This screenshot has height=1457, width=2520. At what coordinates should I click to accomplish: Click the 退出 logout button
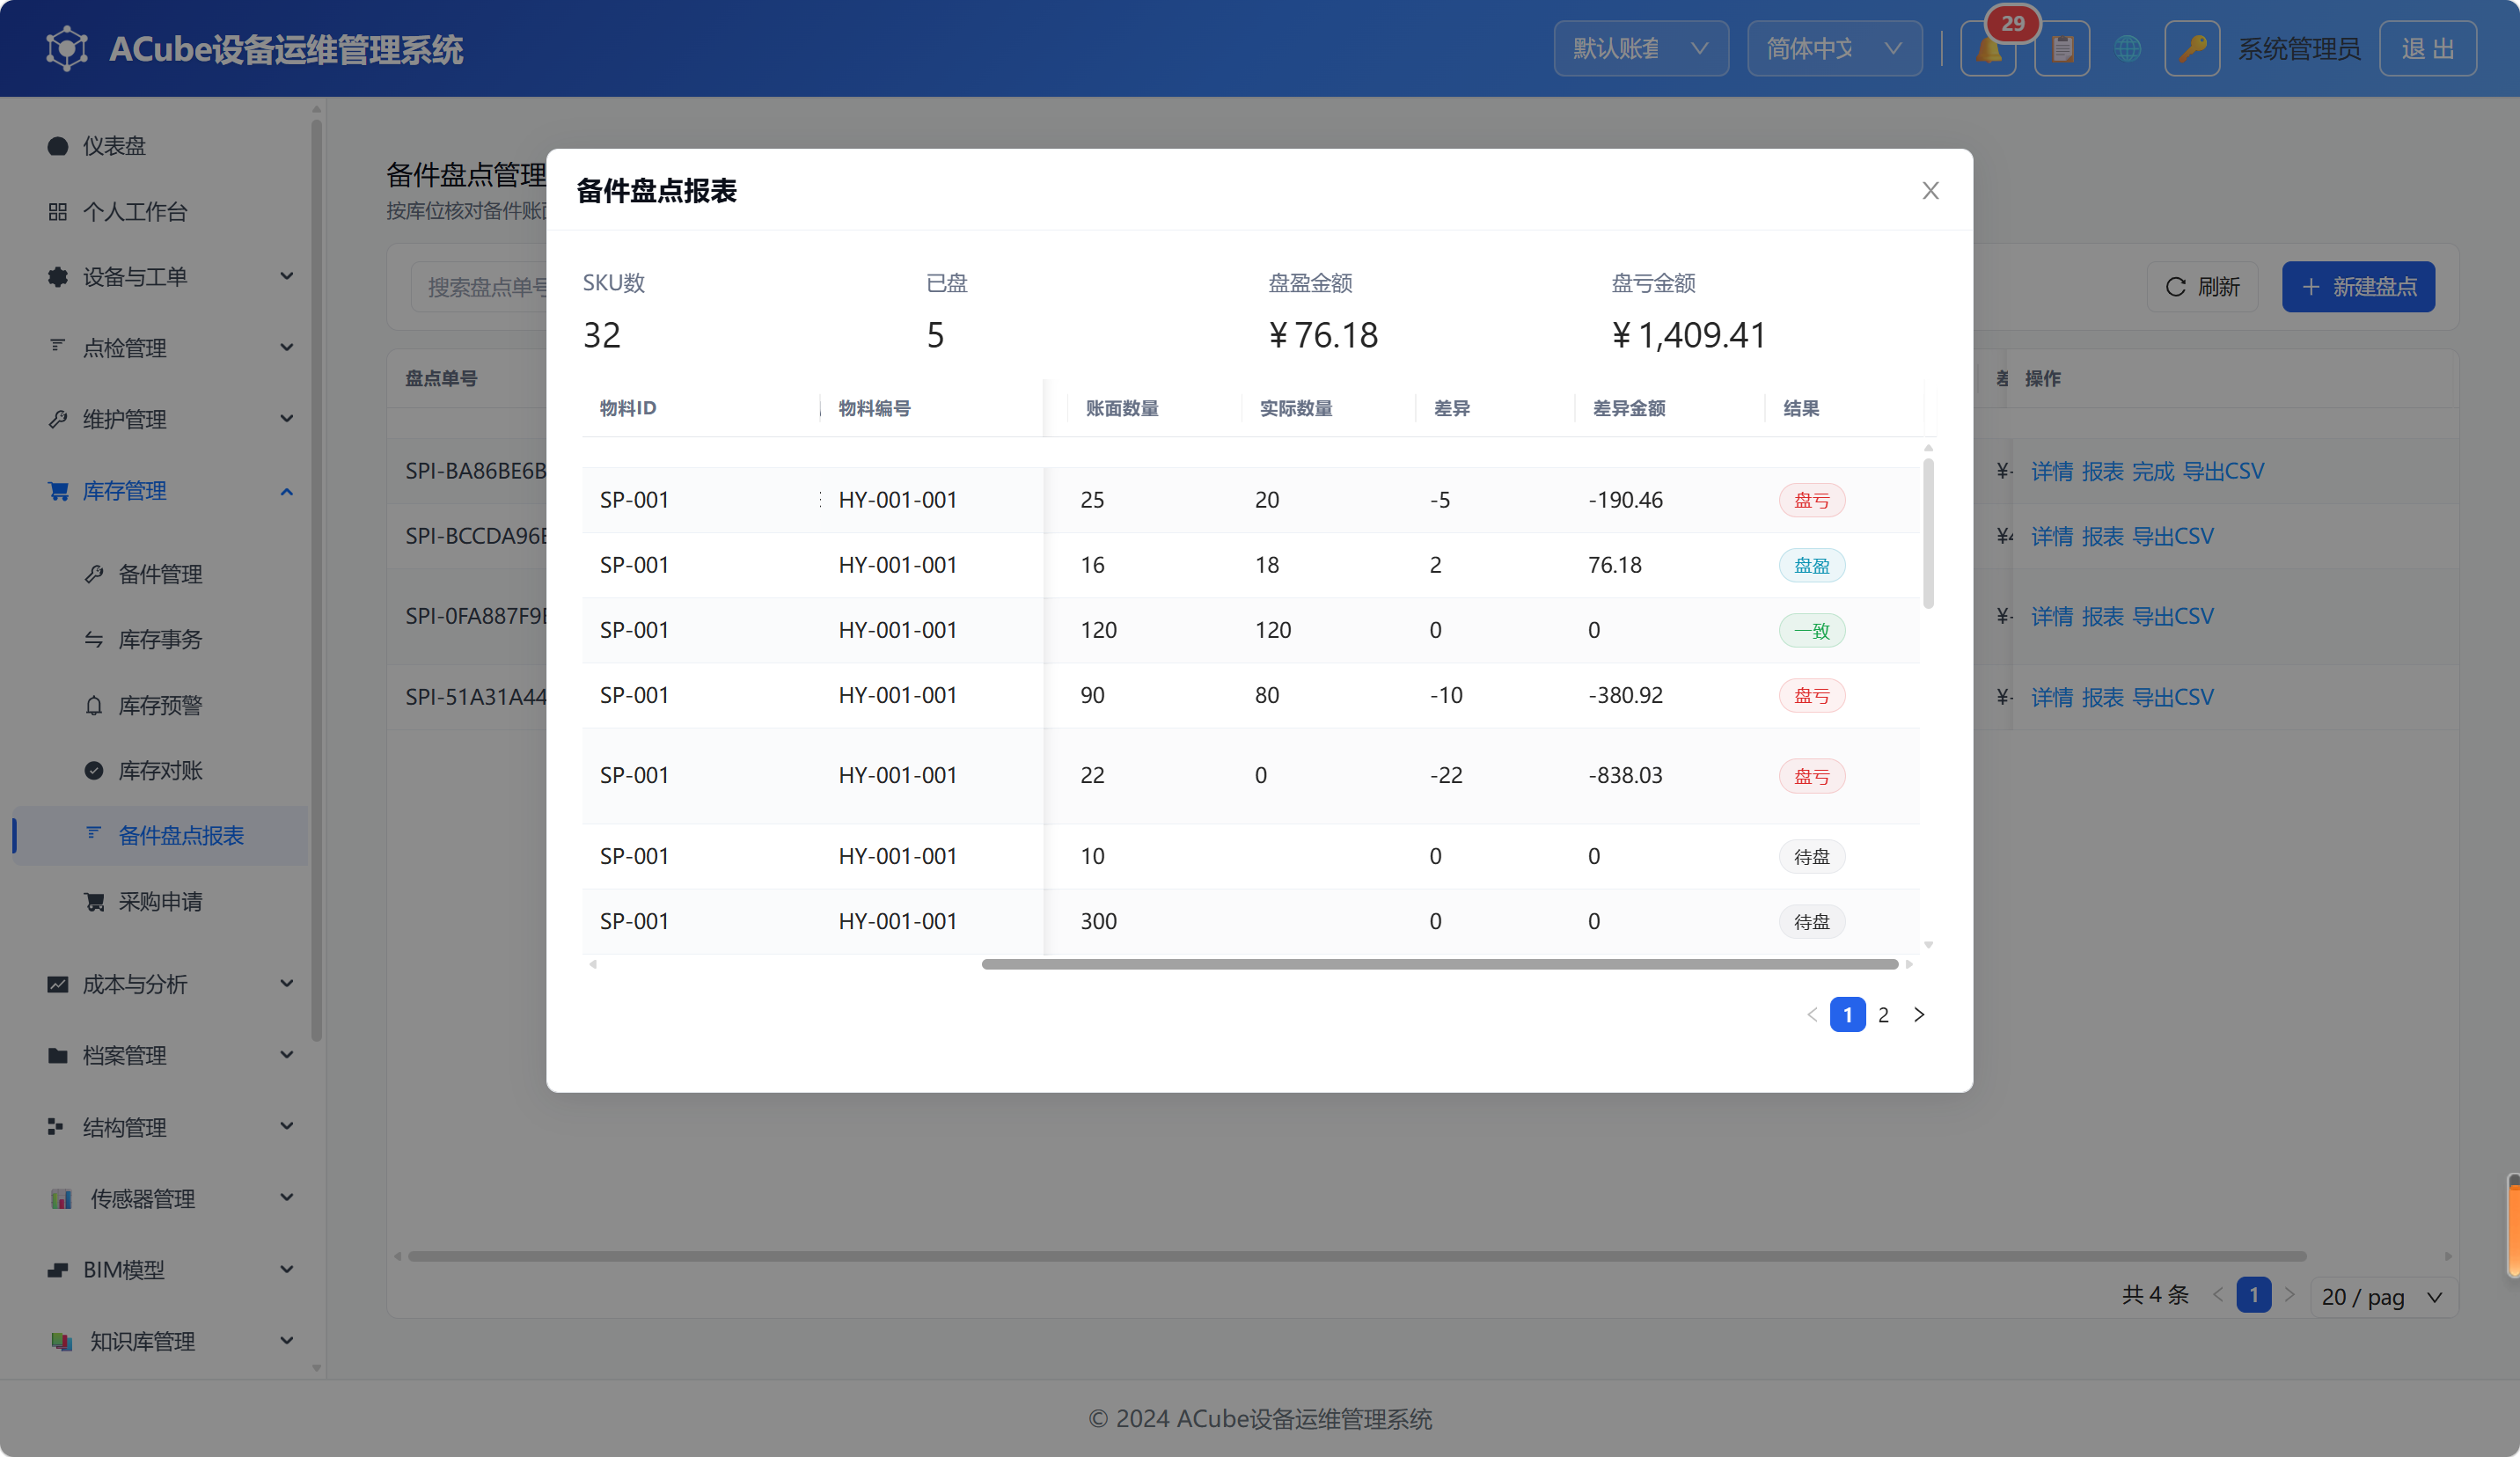[2427, 49]
